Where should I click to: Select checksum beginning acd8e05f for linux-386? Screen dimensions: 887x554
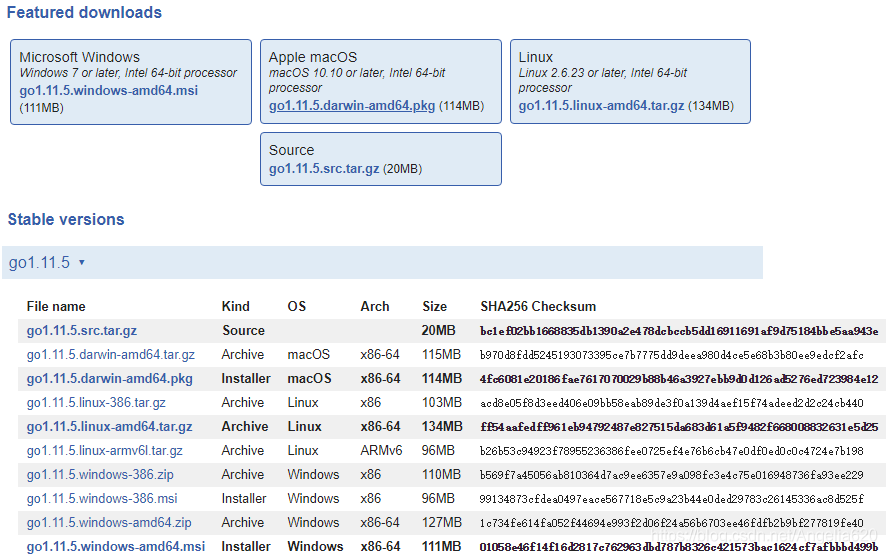tap(671, 403)
